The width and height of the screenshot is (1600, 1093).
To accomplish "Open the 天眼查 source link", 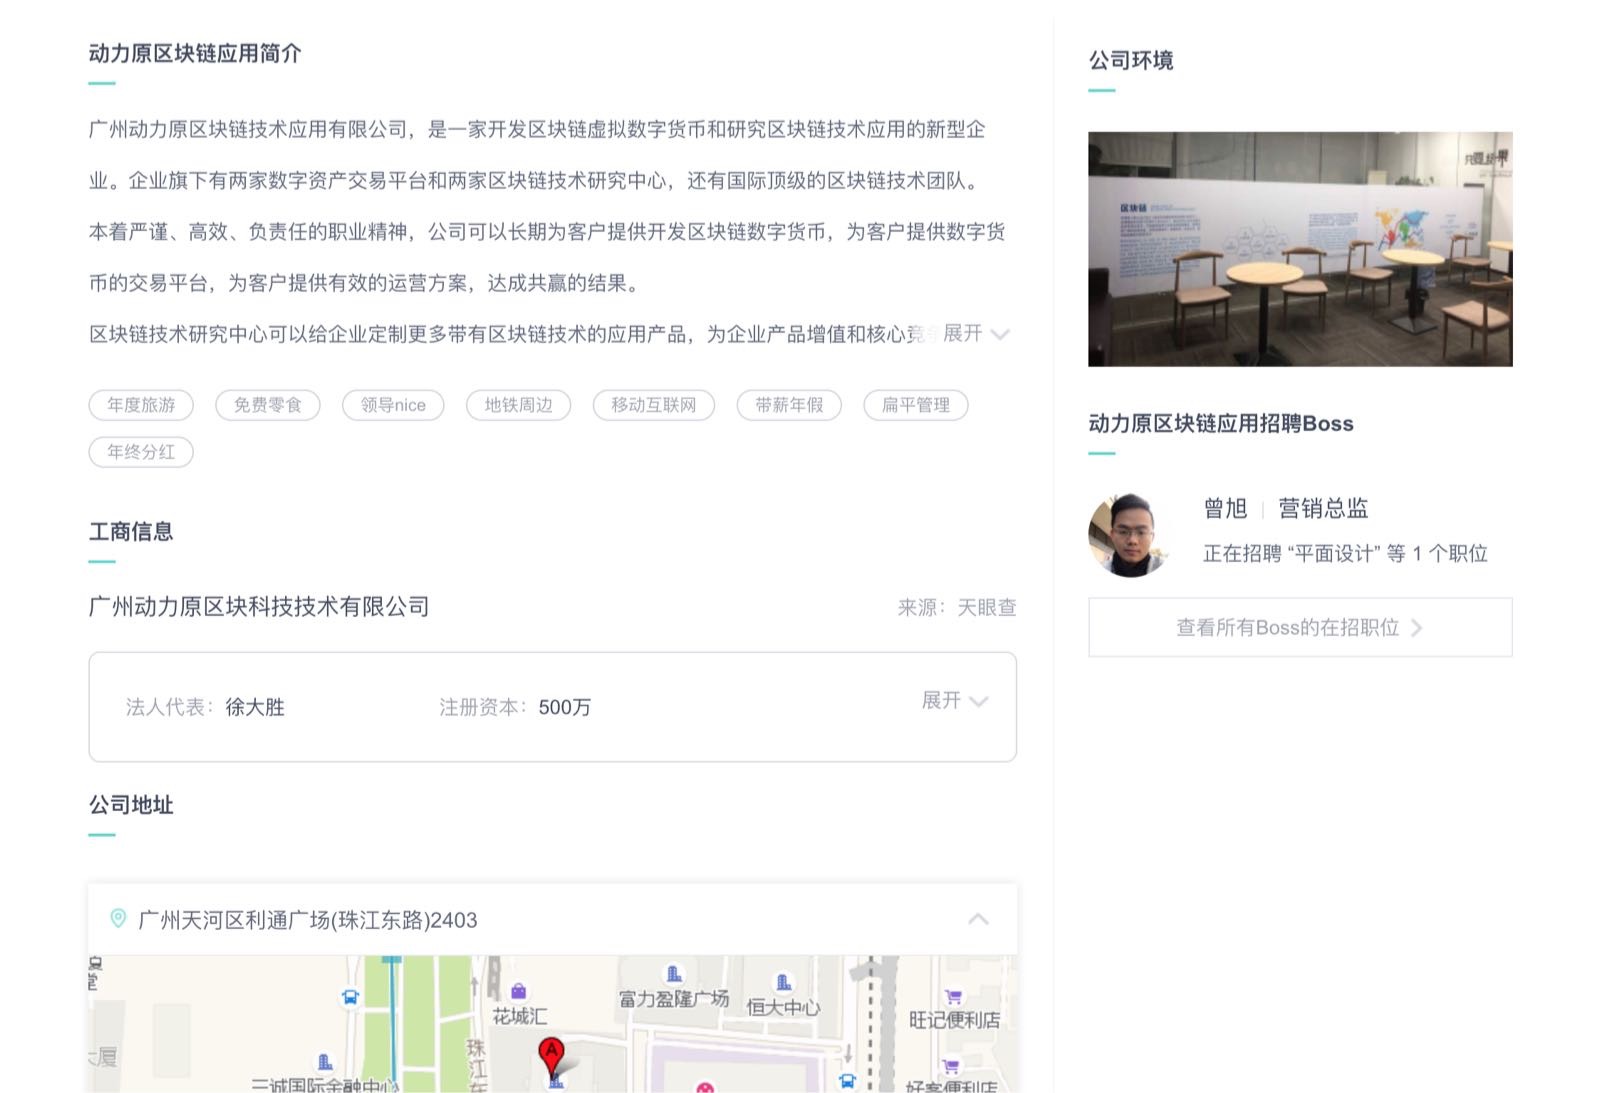I will pyautogui.click(x=986, y=608).
